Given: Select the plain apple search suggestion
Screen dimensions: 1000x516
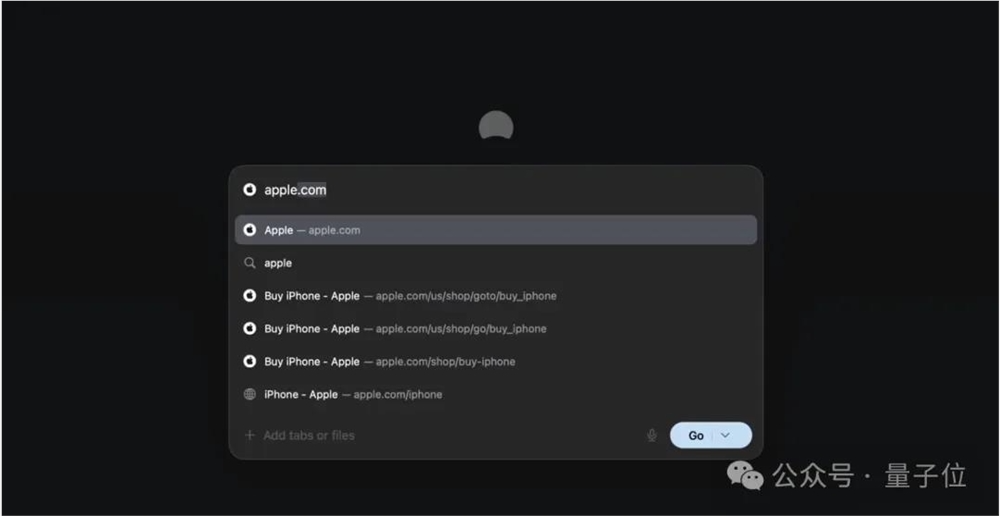Looking at the screenshot, I should (496, 263).
